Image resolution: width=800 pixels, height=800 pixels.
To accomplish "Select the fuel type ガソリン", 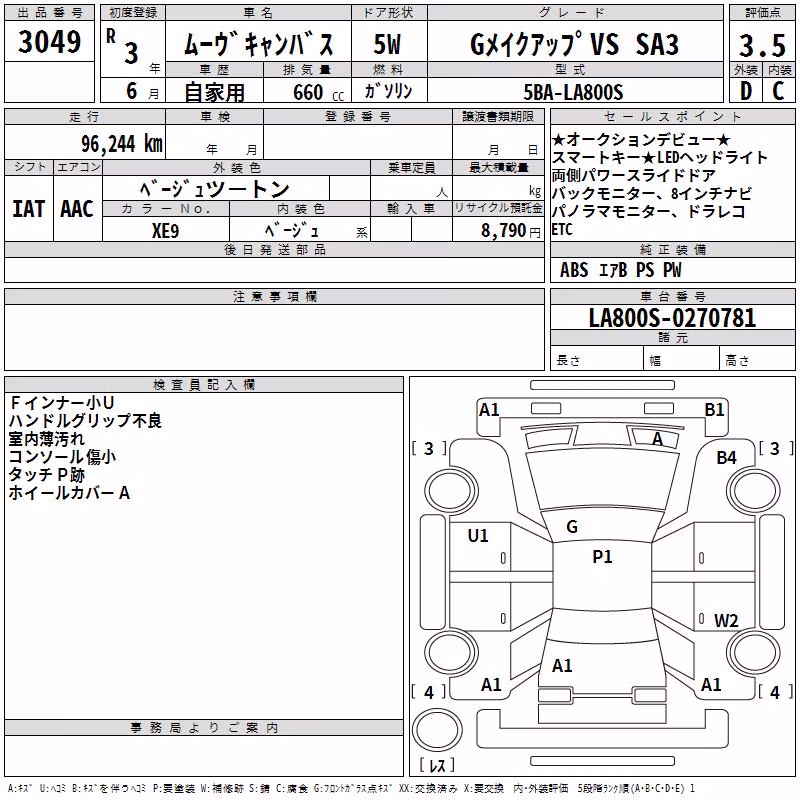I will (388, 91).
